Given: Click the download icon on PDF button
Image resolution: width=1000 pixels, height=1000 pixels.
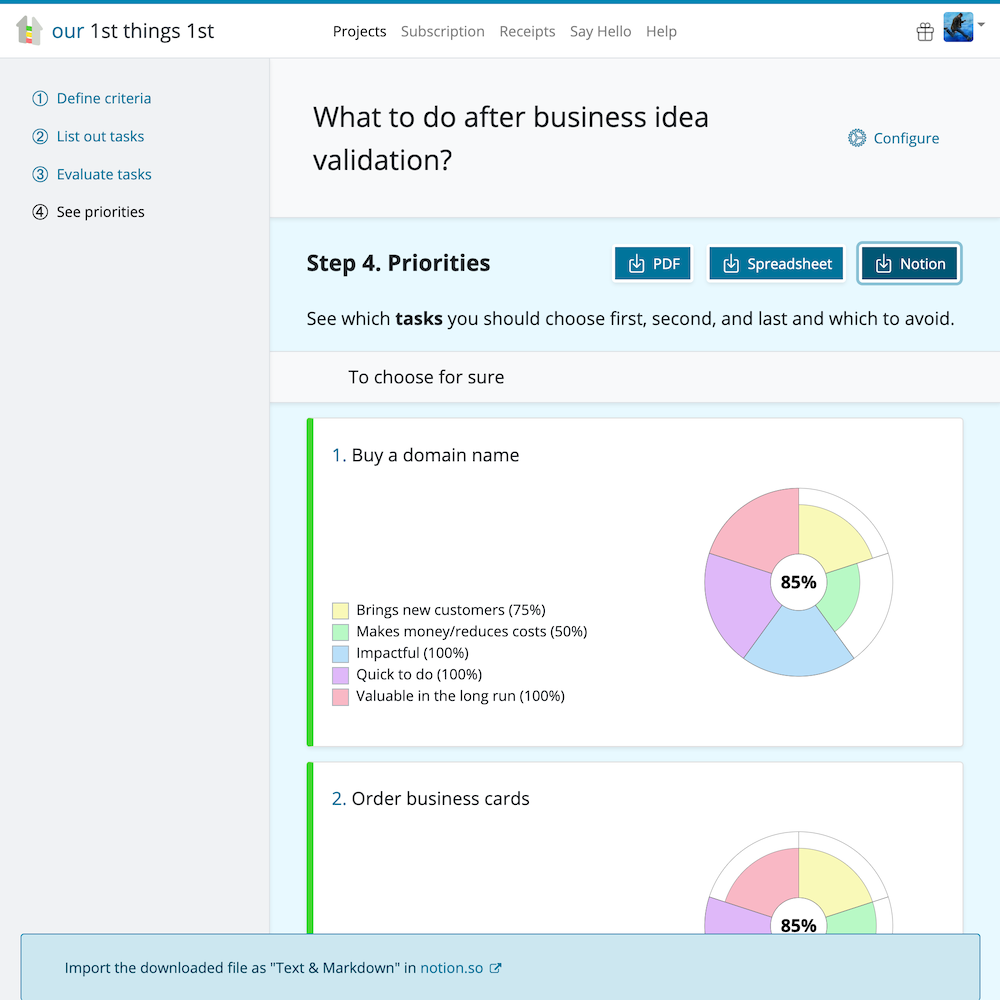Looking at the screenshot, I should point(636,263).
